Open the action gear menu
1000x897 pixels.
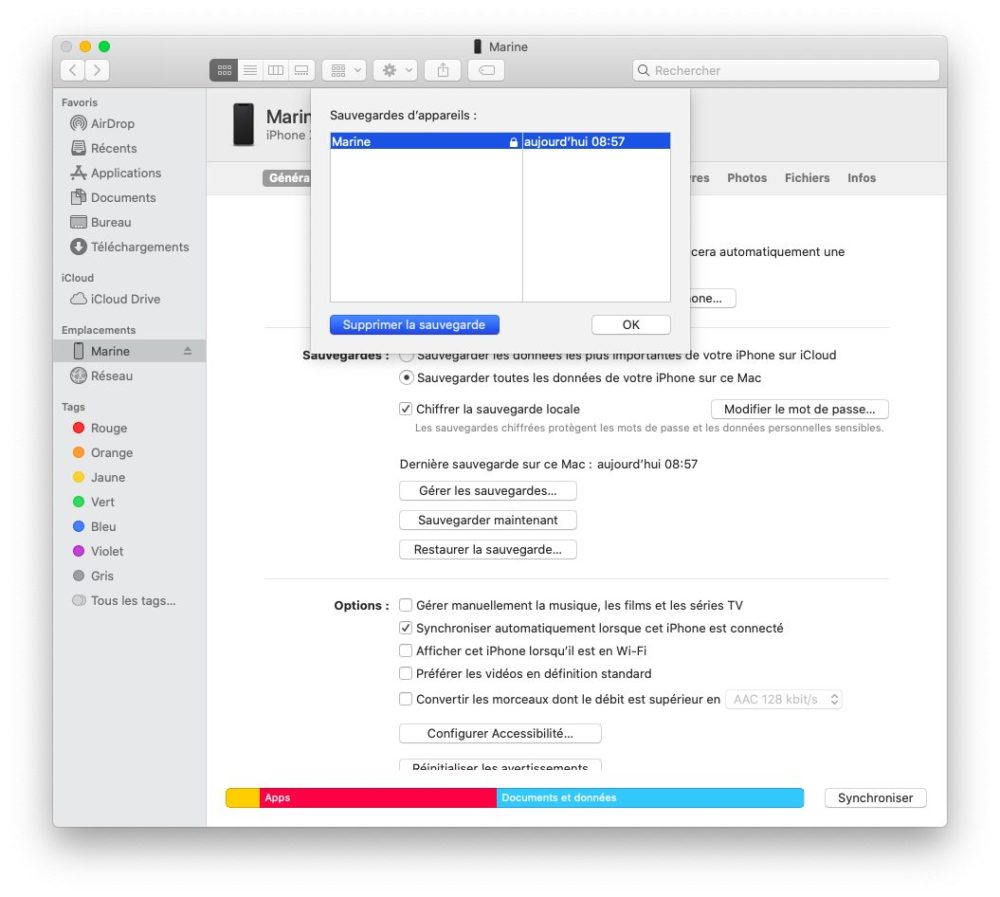click(395, 70)
